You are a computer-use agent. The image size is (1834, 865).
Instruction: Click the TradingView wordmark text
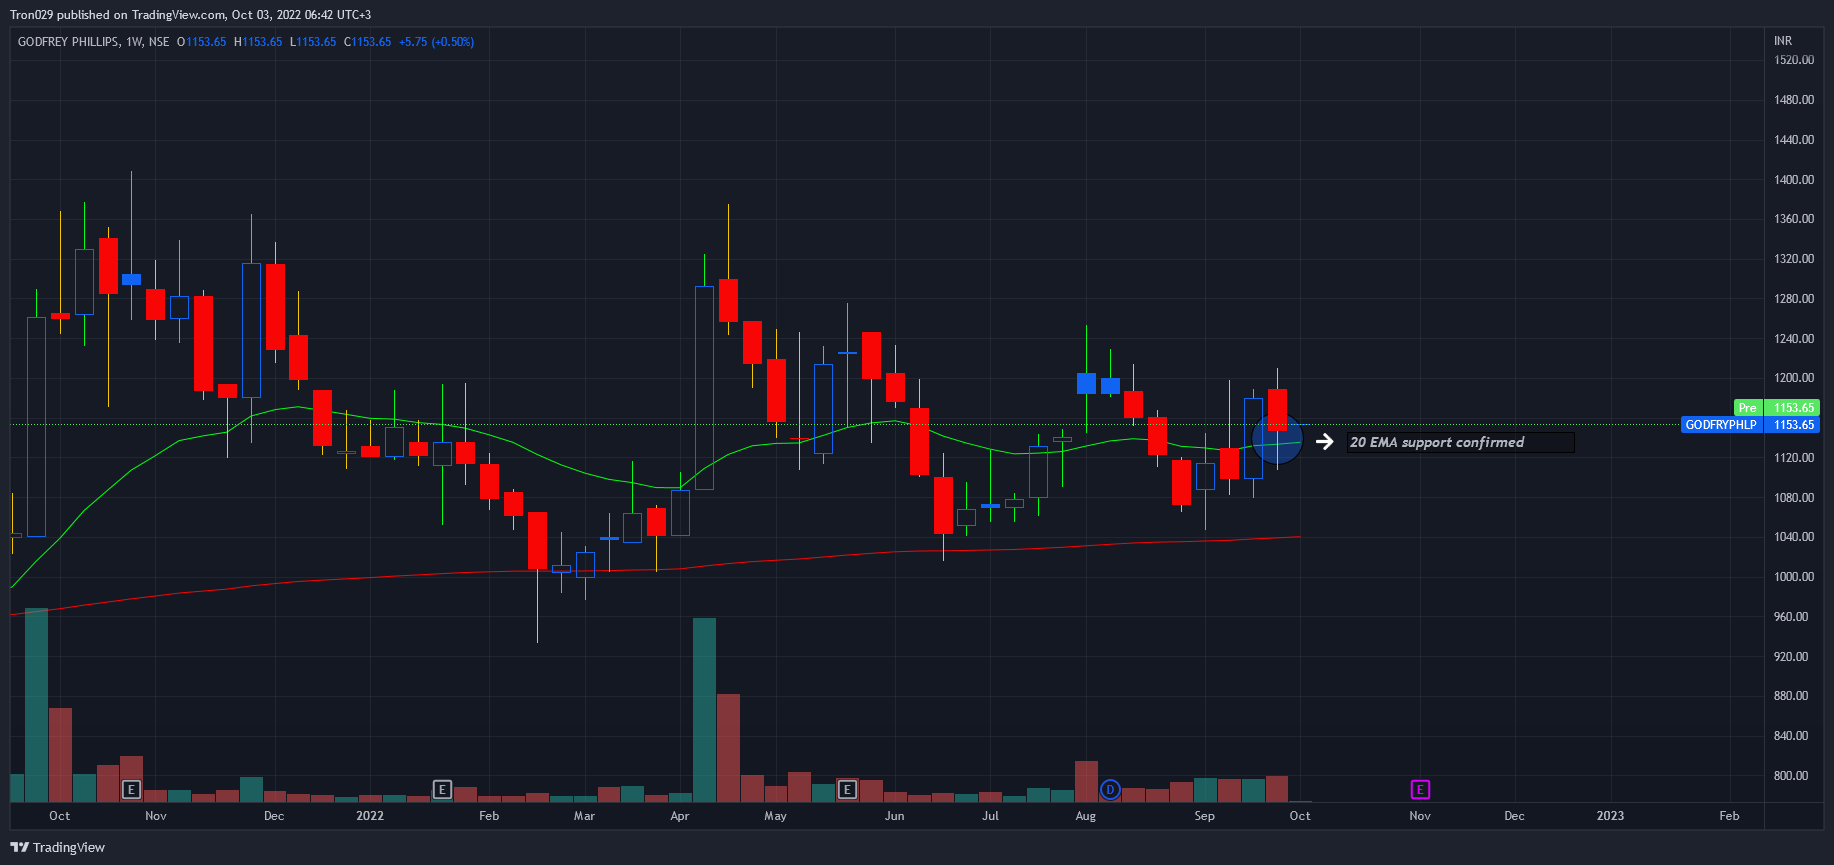coord(69,847)
